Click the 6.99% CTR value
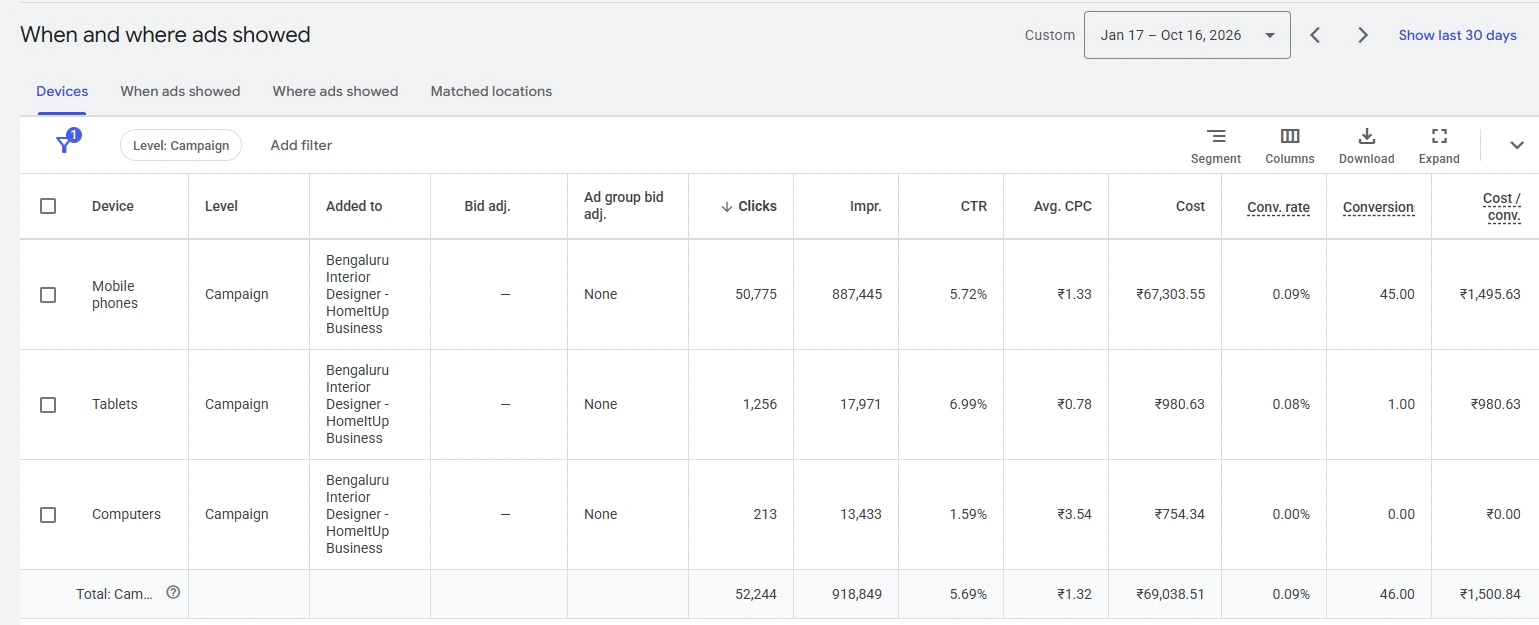This screenshot has width=1539, height=625. pos(968,404)
